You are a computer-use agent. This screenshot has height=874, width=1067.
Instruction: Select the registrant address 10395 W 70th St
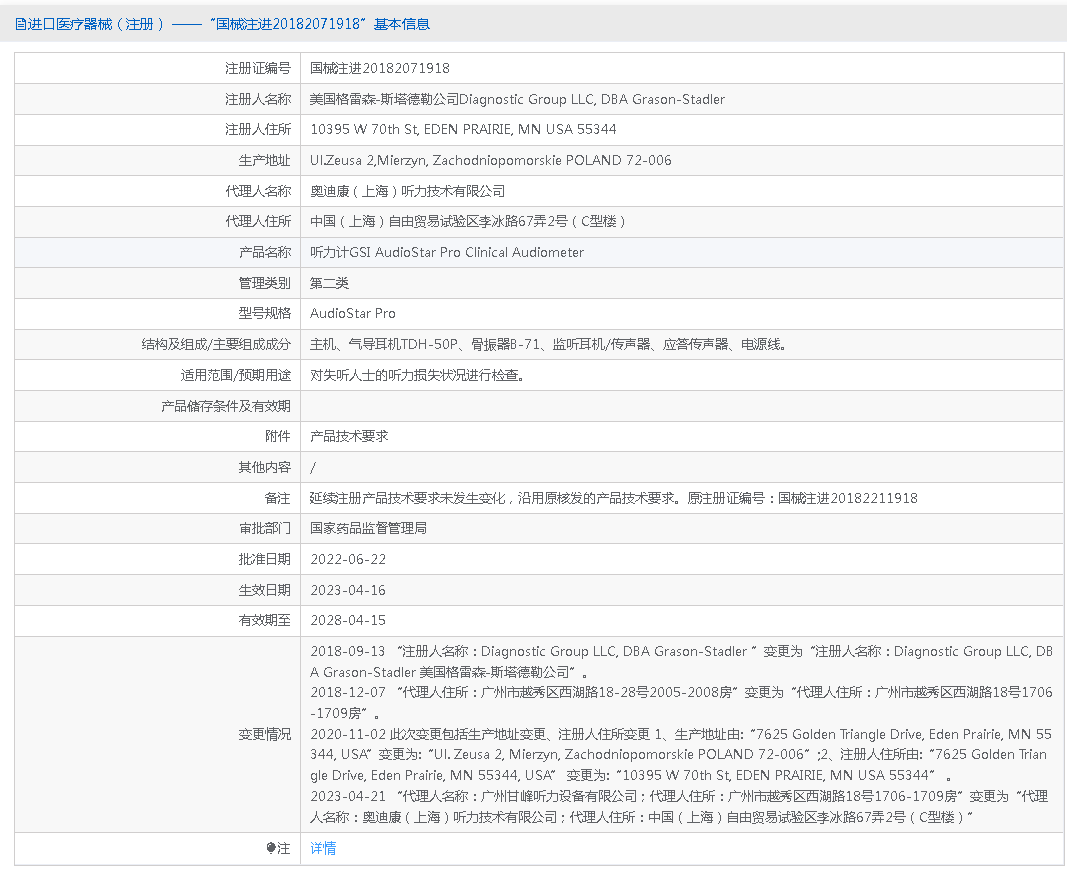click(463, 130)
